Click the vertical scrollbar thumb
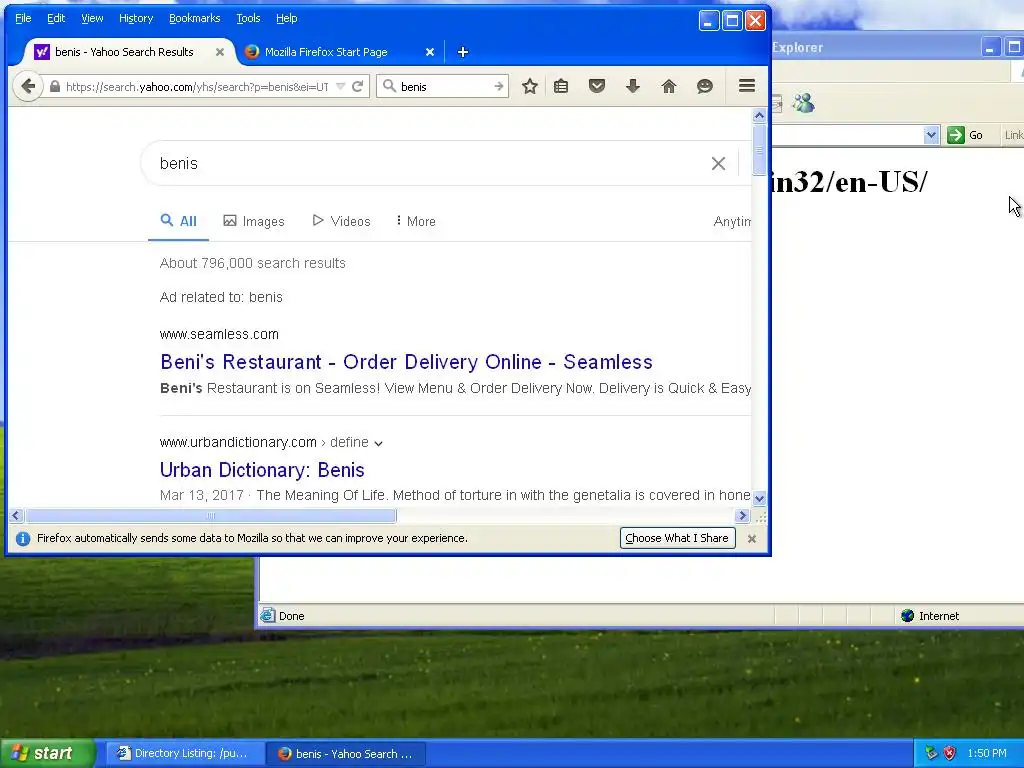Screen dimensions: 1024x768 pyautogui.click(x=759, y=150)
